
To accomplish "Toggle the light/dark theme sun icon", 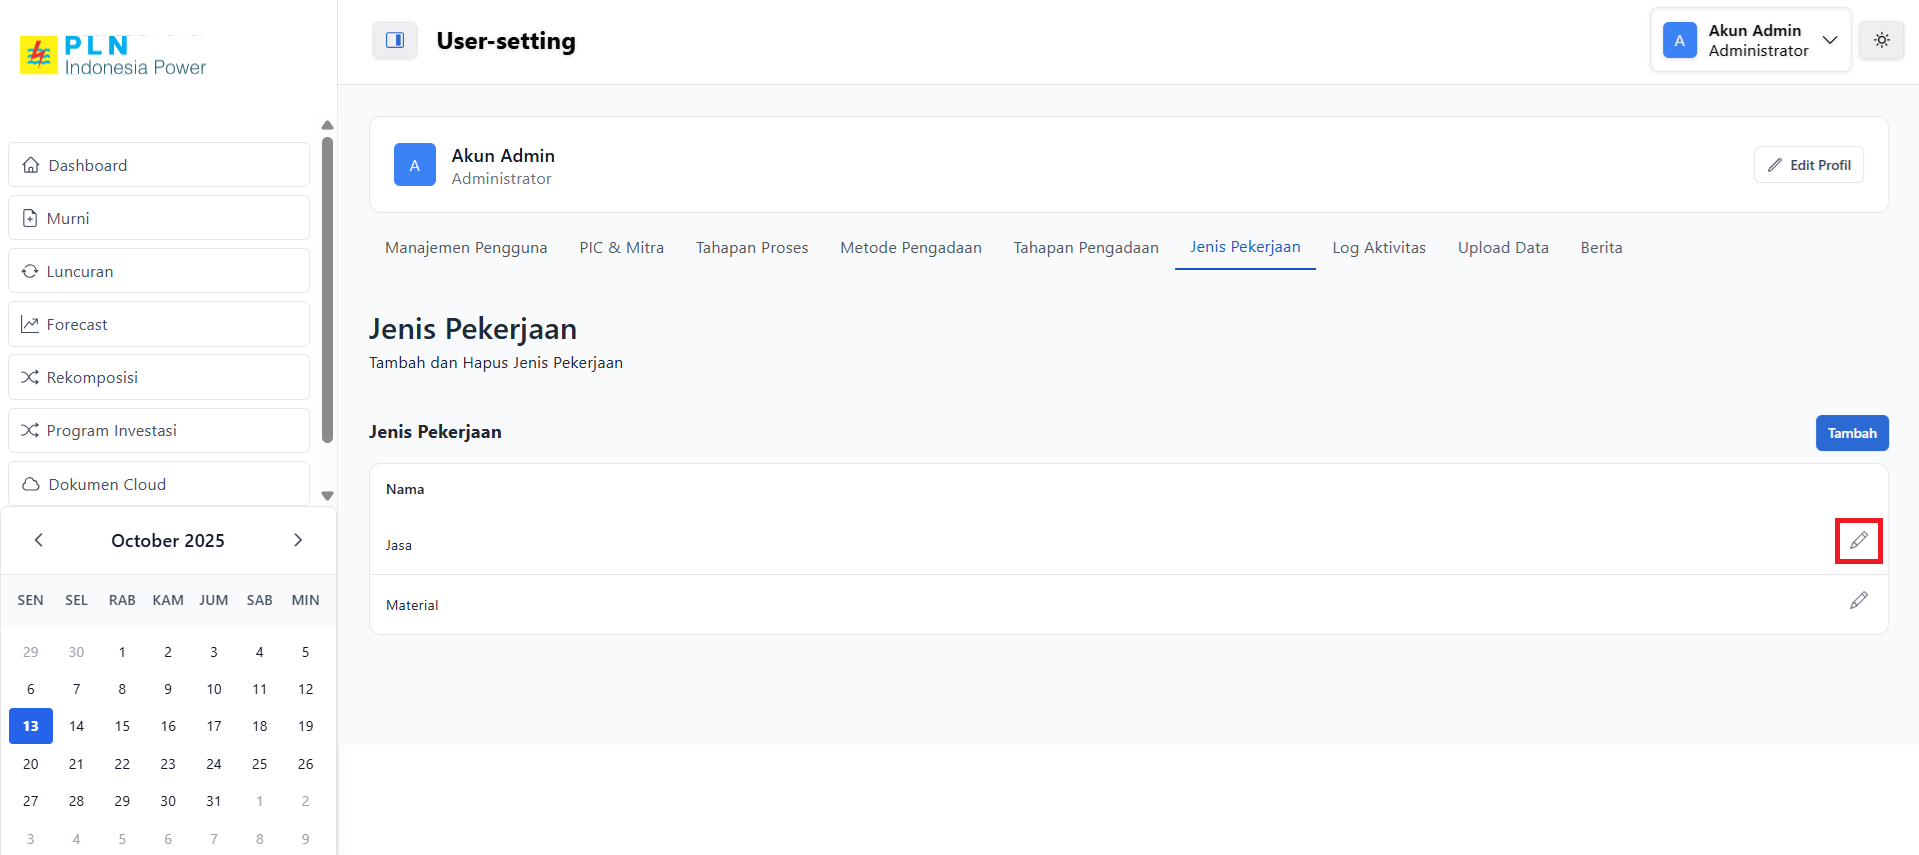I will [x=1881, y=40].
